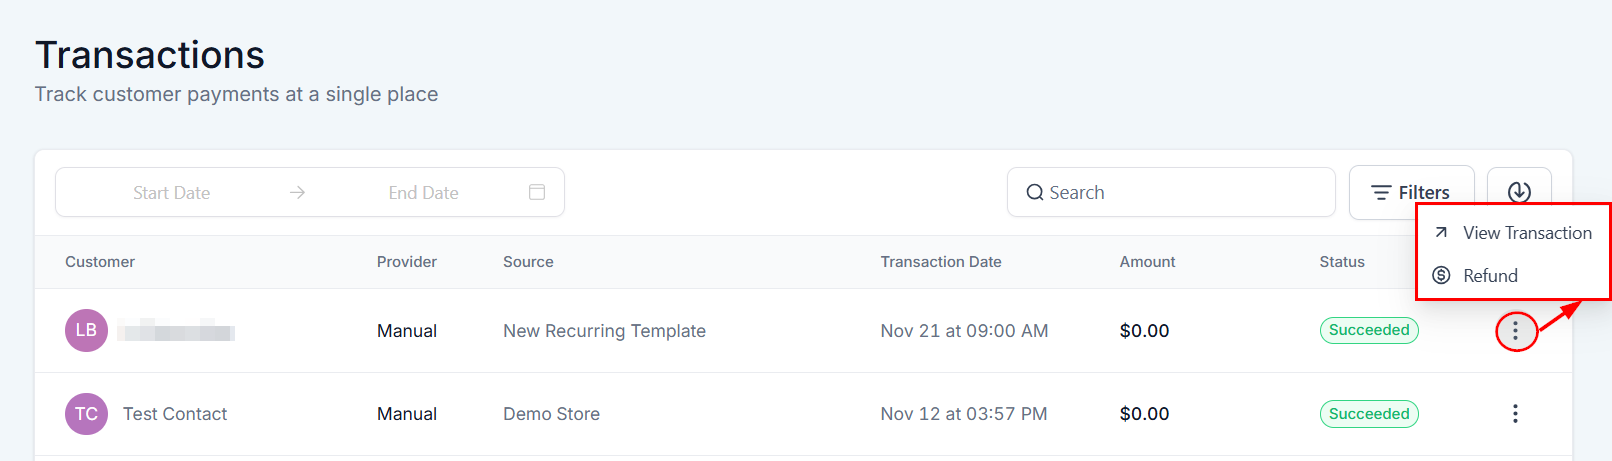Click the LB customer avatar
This screenshot has height=461, width=1612.
tap(86, 331)
